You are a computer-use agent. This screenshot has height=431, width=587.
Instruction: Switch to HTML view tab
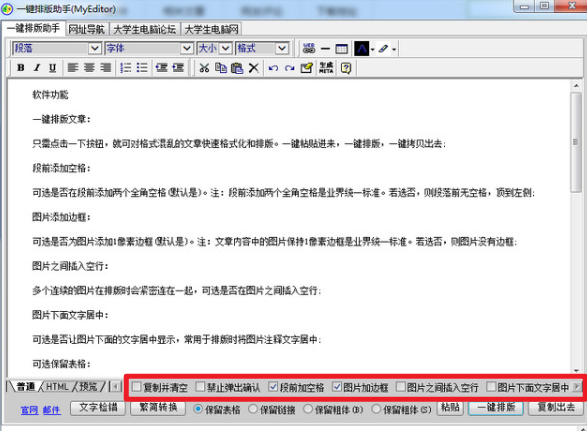click(x=57, y=386)
